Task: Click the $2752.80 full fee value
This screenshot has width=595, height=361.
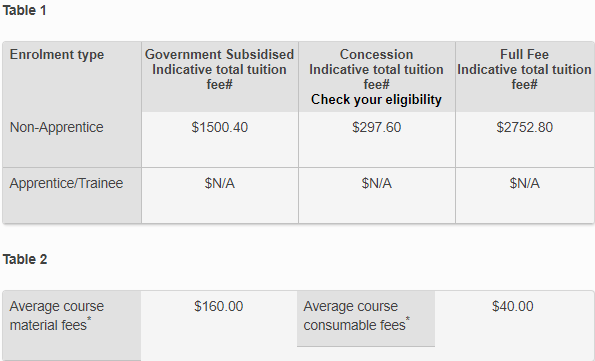Action: [524, 128]
